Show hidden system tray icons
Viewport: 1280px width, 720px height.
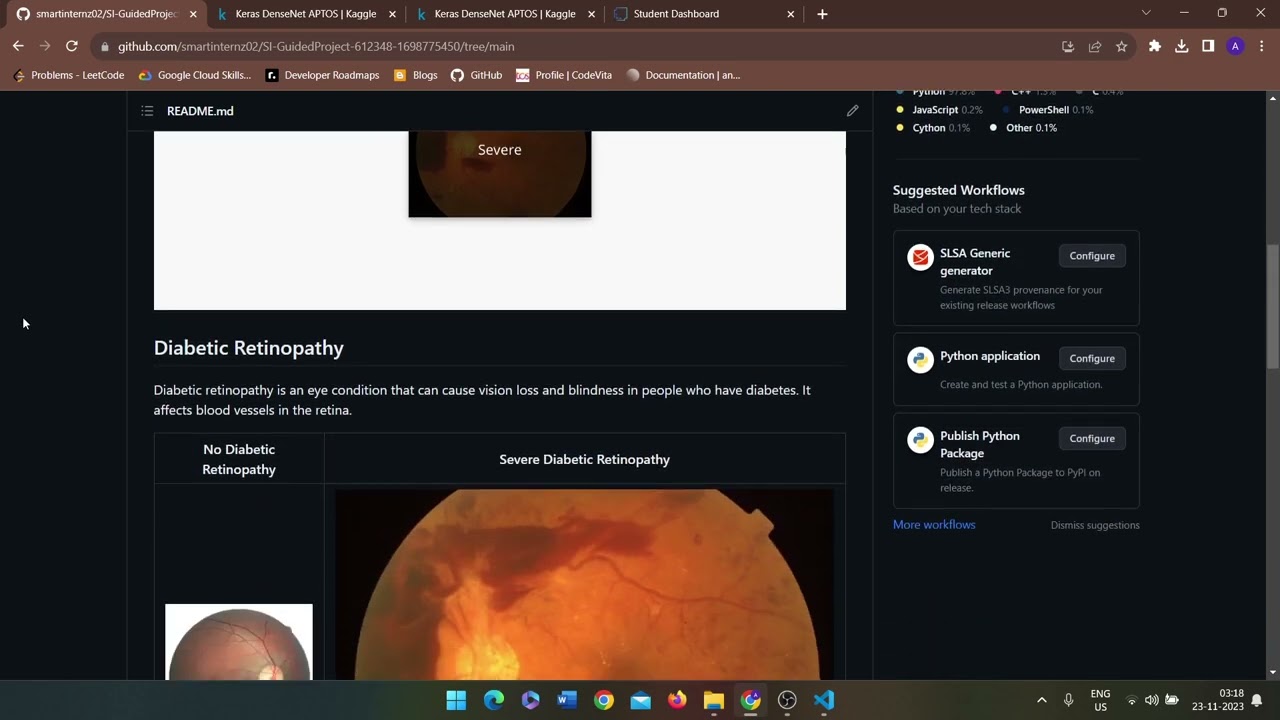point(1041,700)
